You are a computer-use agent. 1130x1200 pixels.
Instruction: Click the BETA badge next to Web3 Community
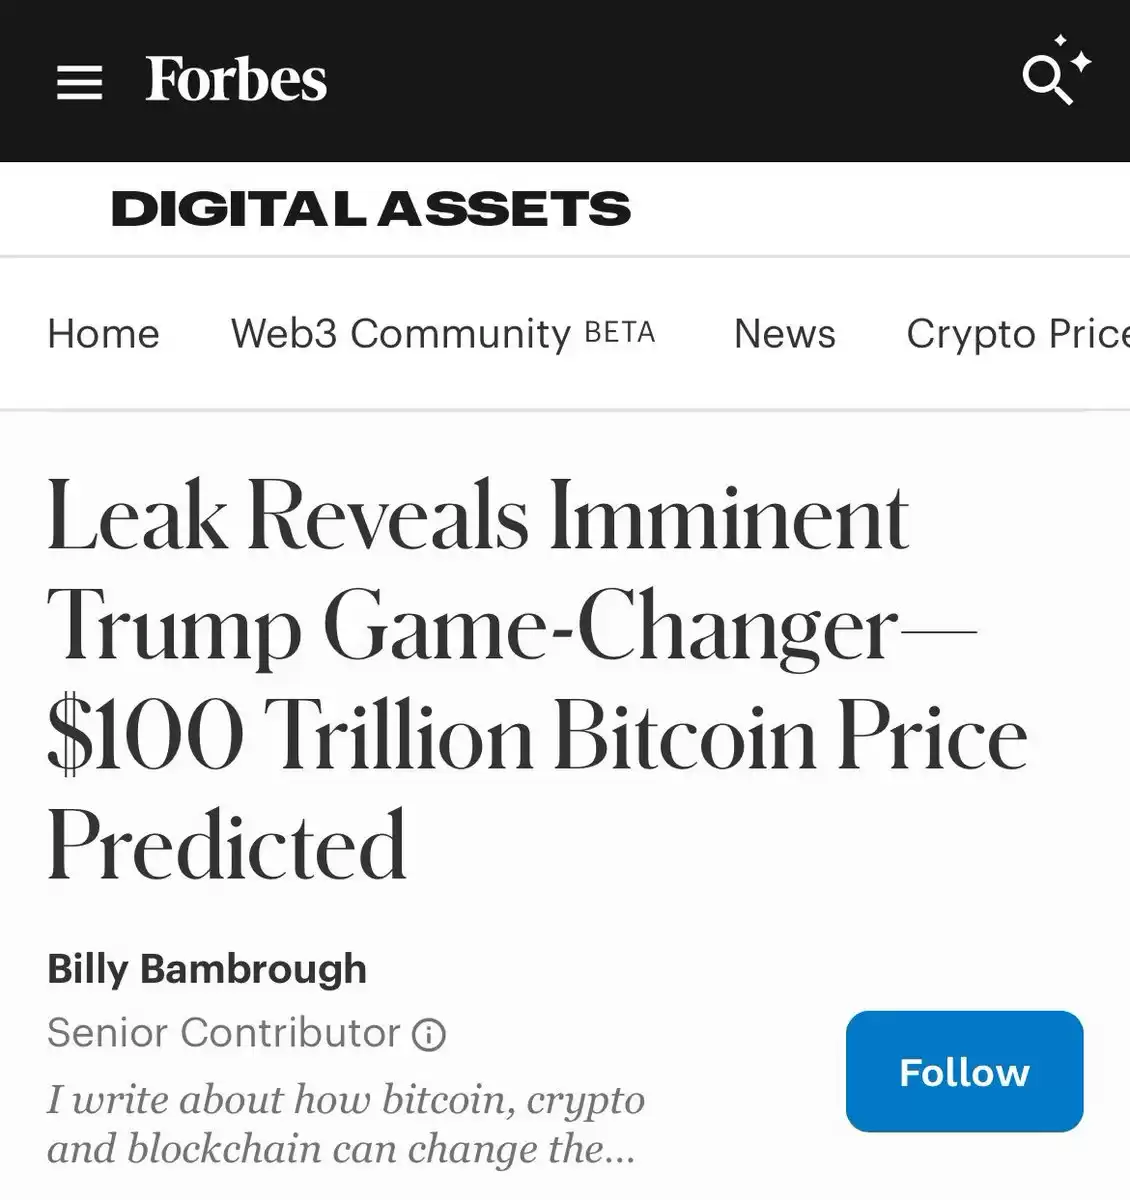pos(620,332)
